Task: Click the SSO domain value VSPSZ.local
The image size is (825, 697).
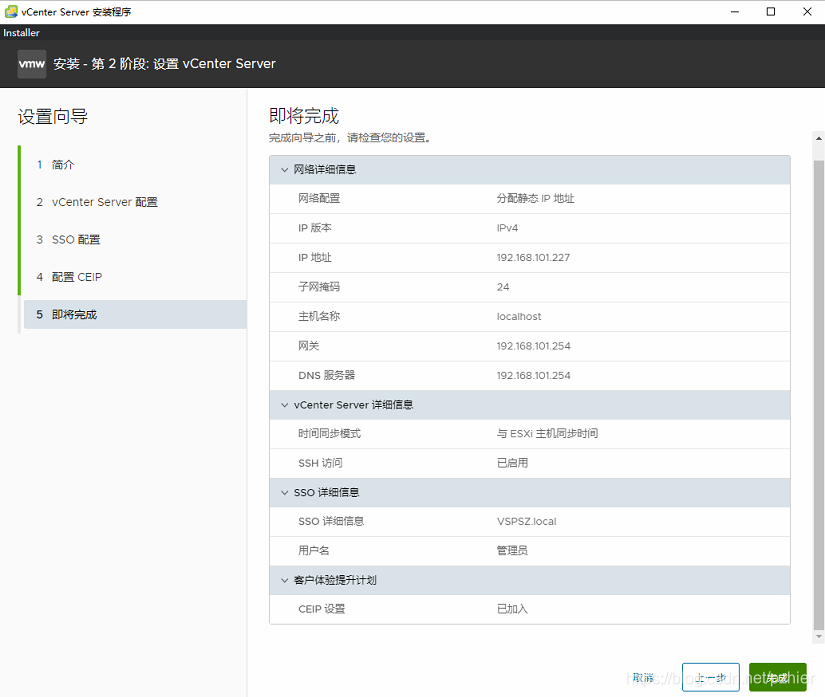Action: [526, 521]
